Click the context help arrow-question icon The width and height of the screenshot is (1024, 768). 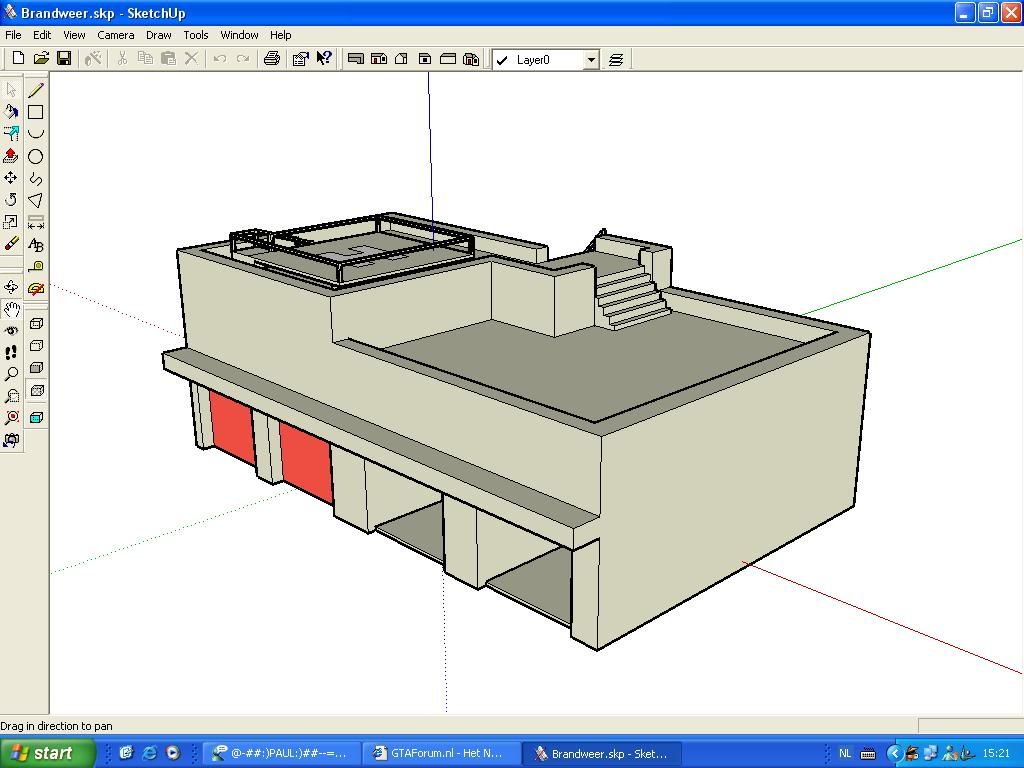(324, 59)
